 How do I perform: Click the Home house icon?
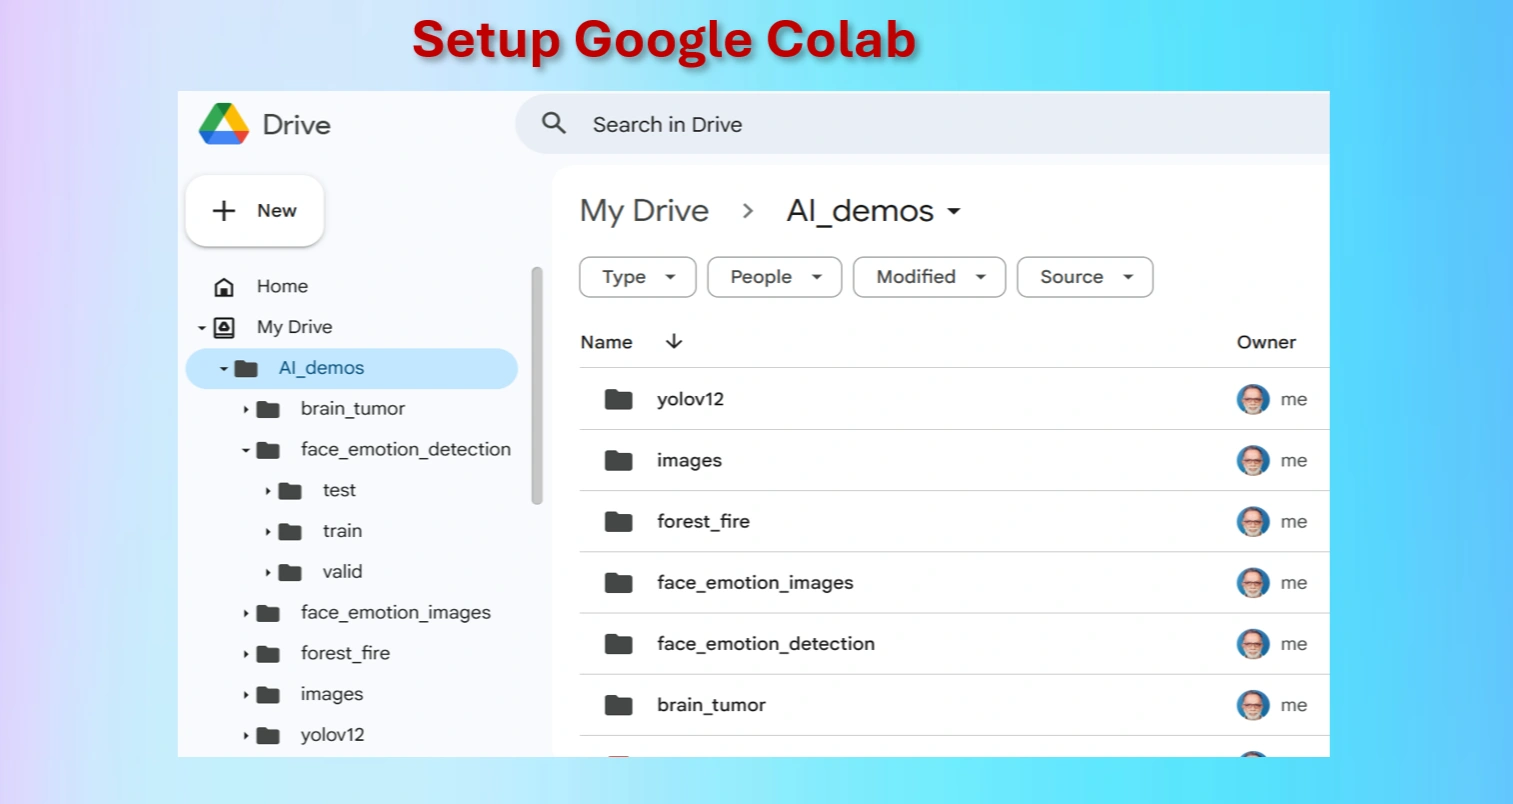tap(224, 287)
